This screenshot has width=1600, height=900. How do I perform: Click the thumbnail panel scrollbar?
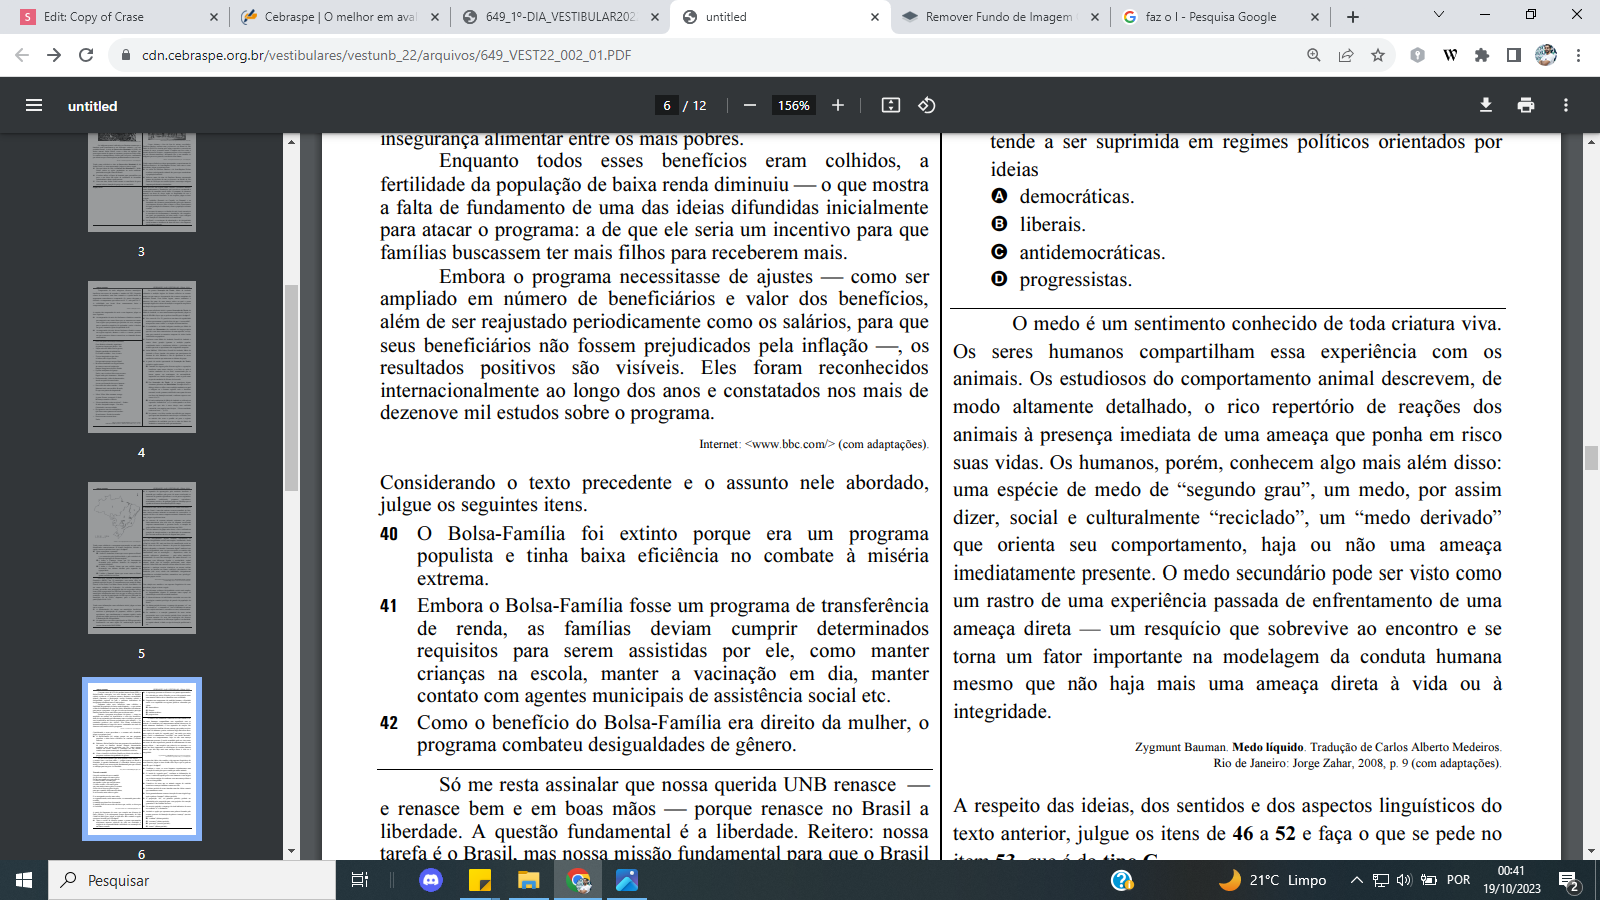291,388
